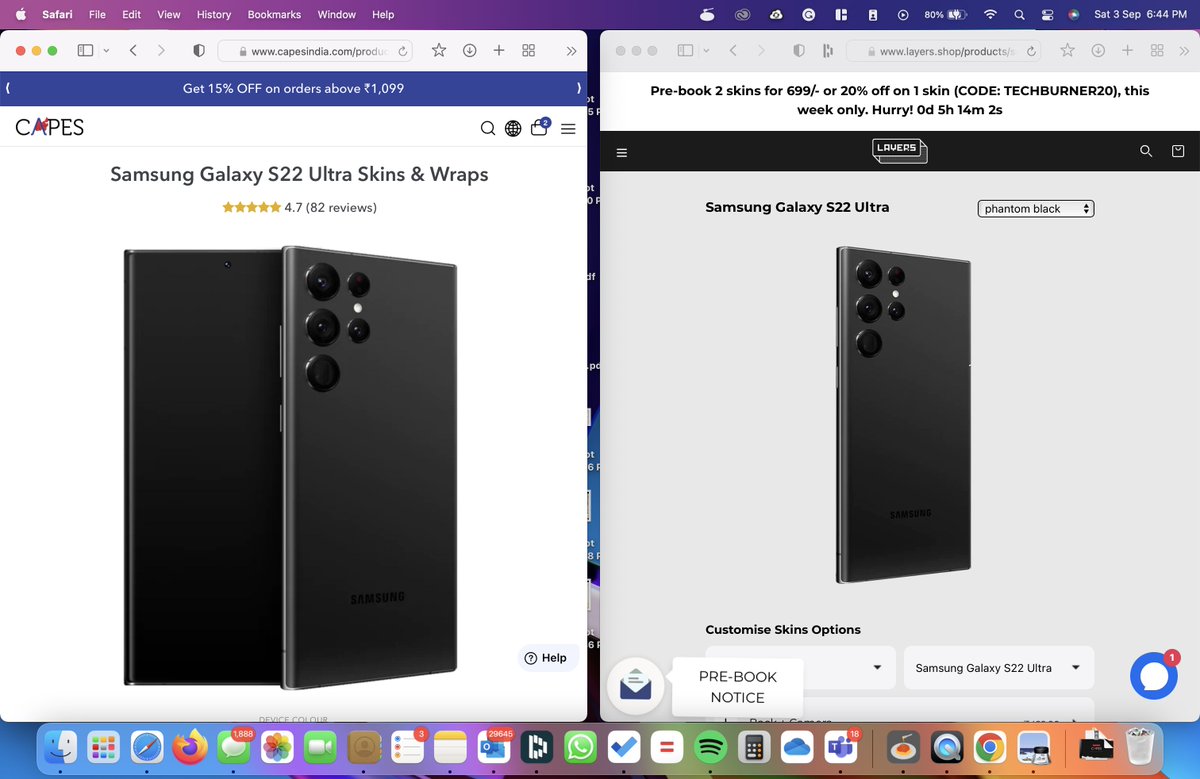Open the Window menu
The width and height of the screenshot is (1200, 779).
[x=336, y=15]
